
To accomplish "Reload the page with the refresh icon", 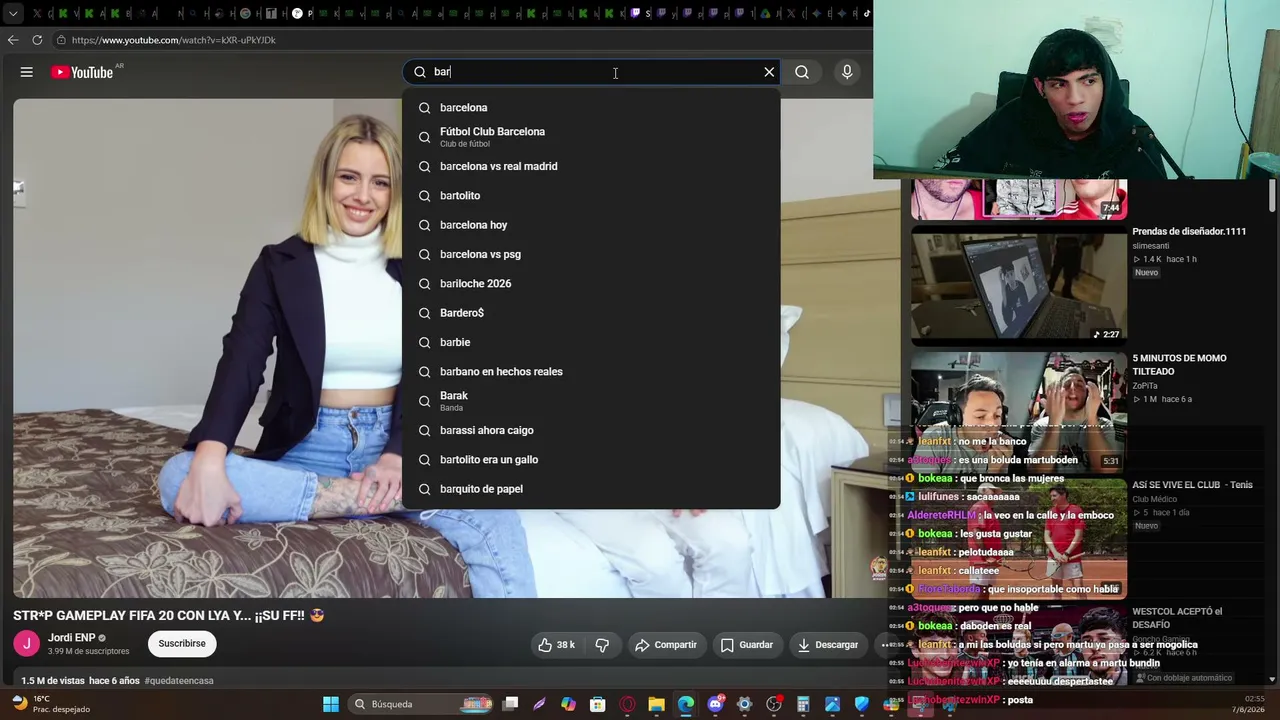I will click(37, 40).
